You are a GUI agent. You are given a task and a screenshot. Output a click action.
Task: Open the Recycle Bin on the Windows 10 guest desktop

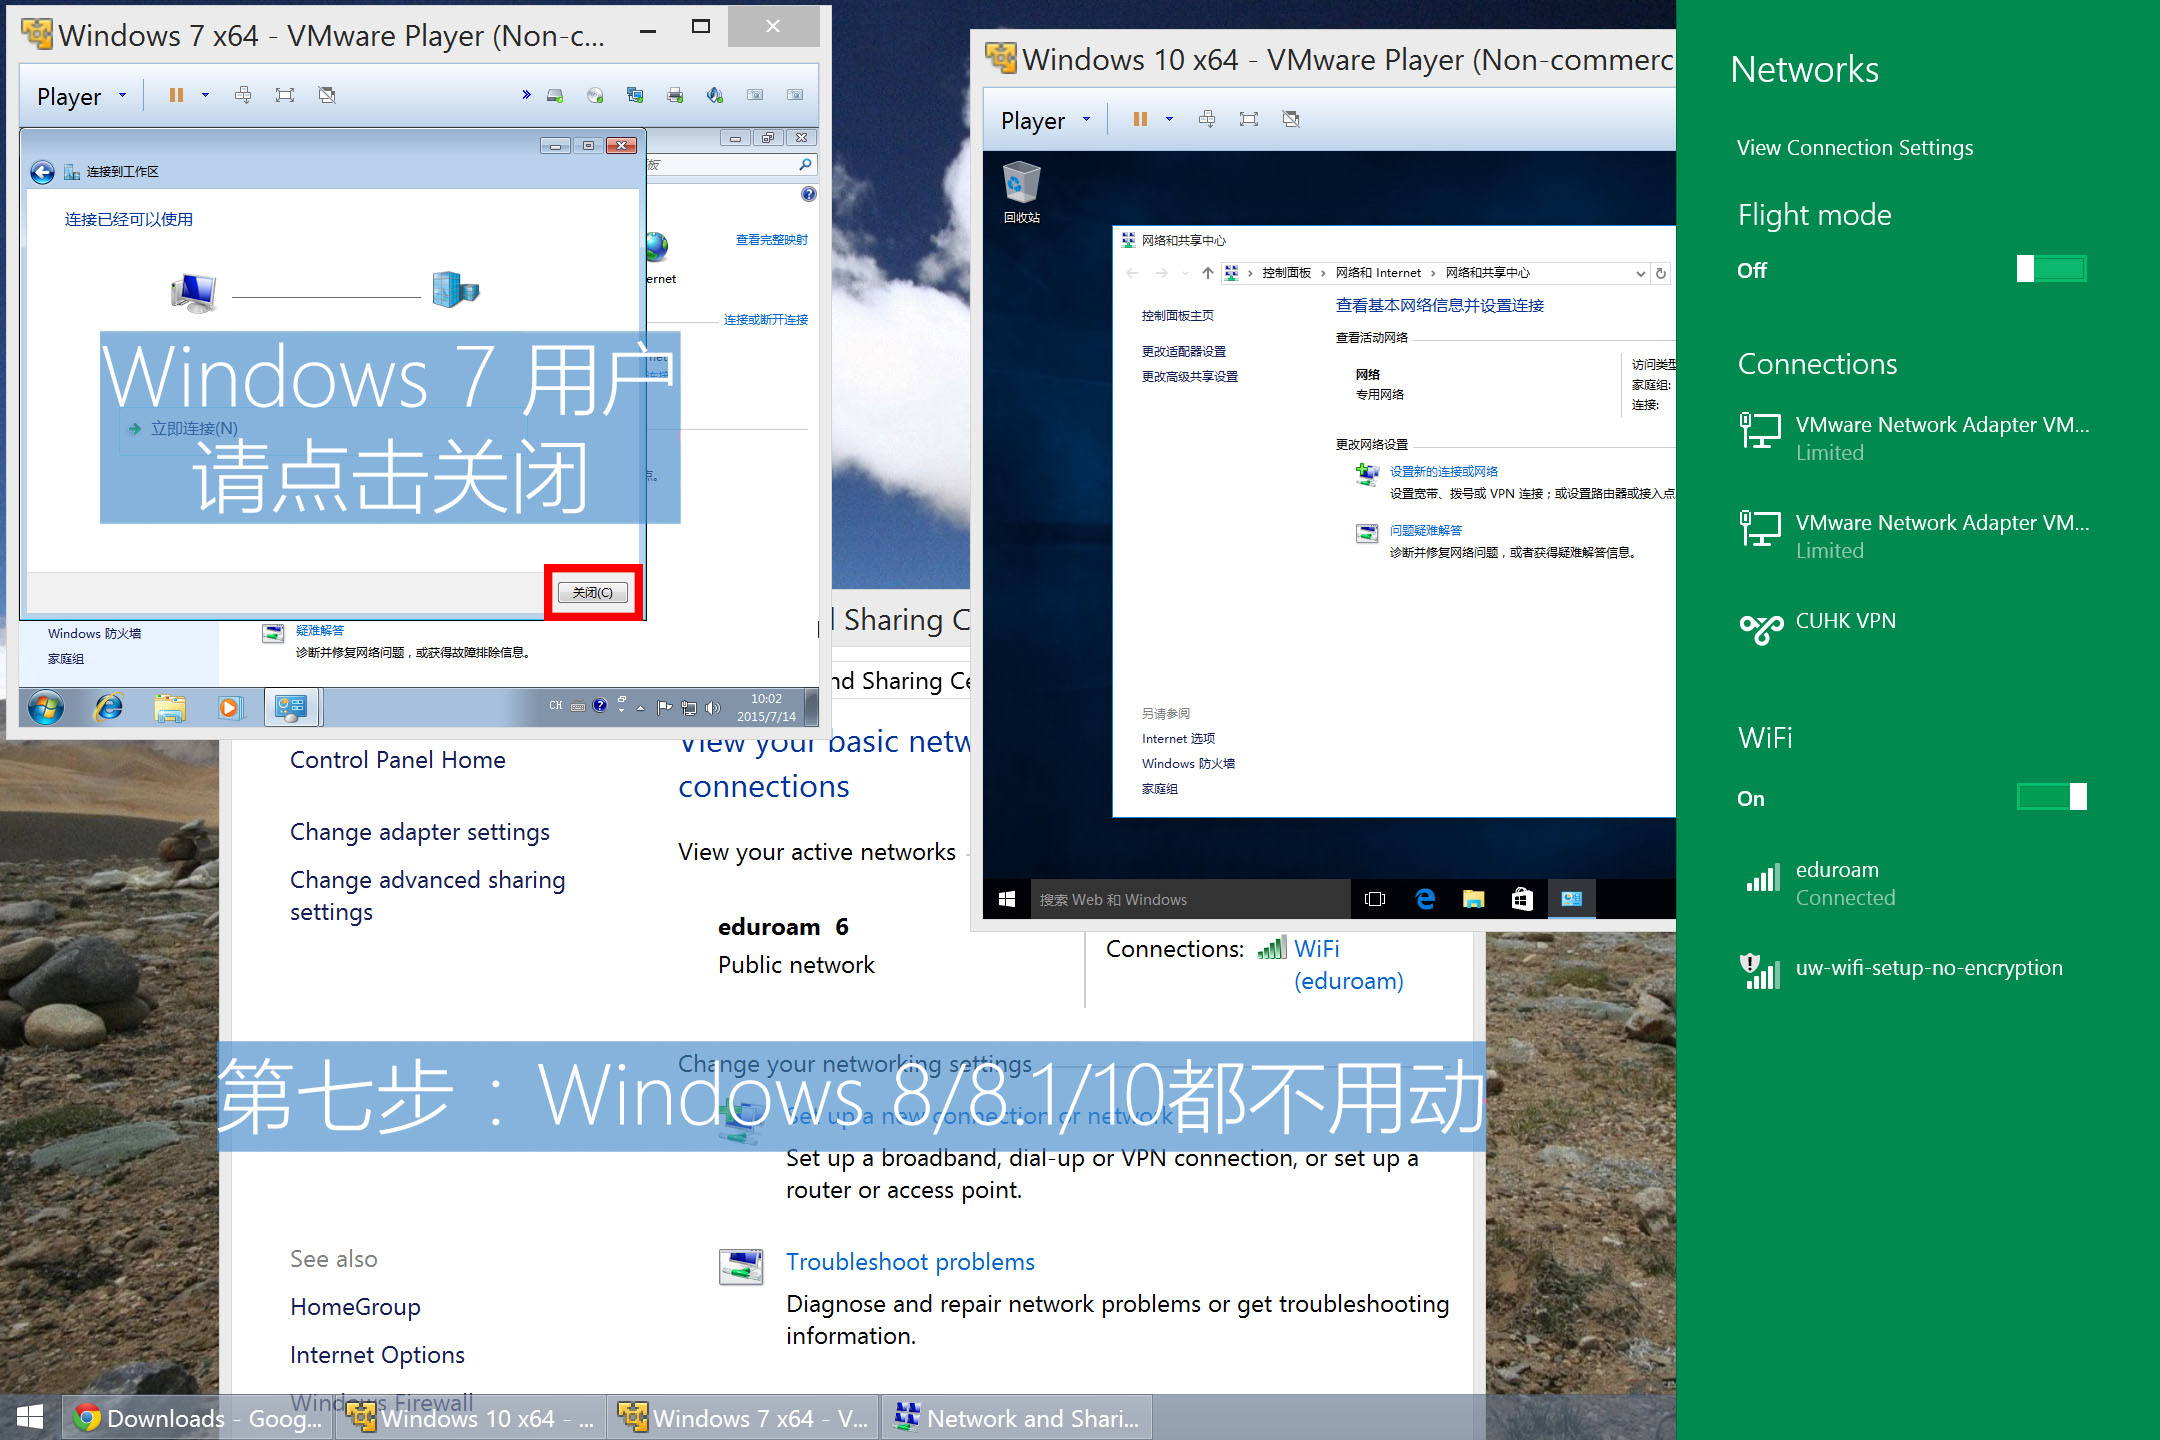coord(1021,193)
